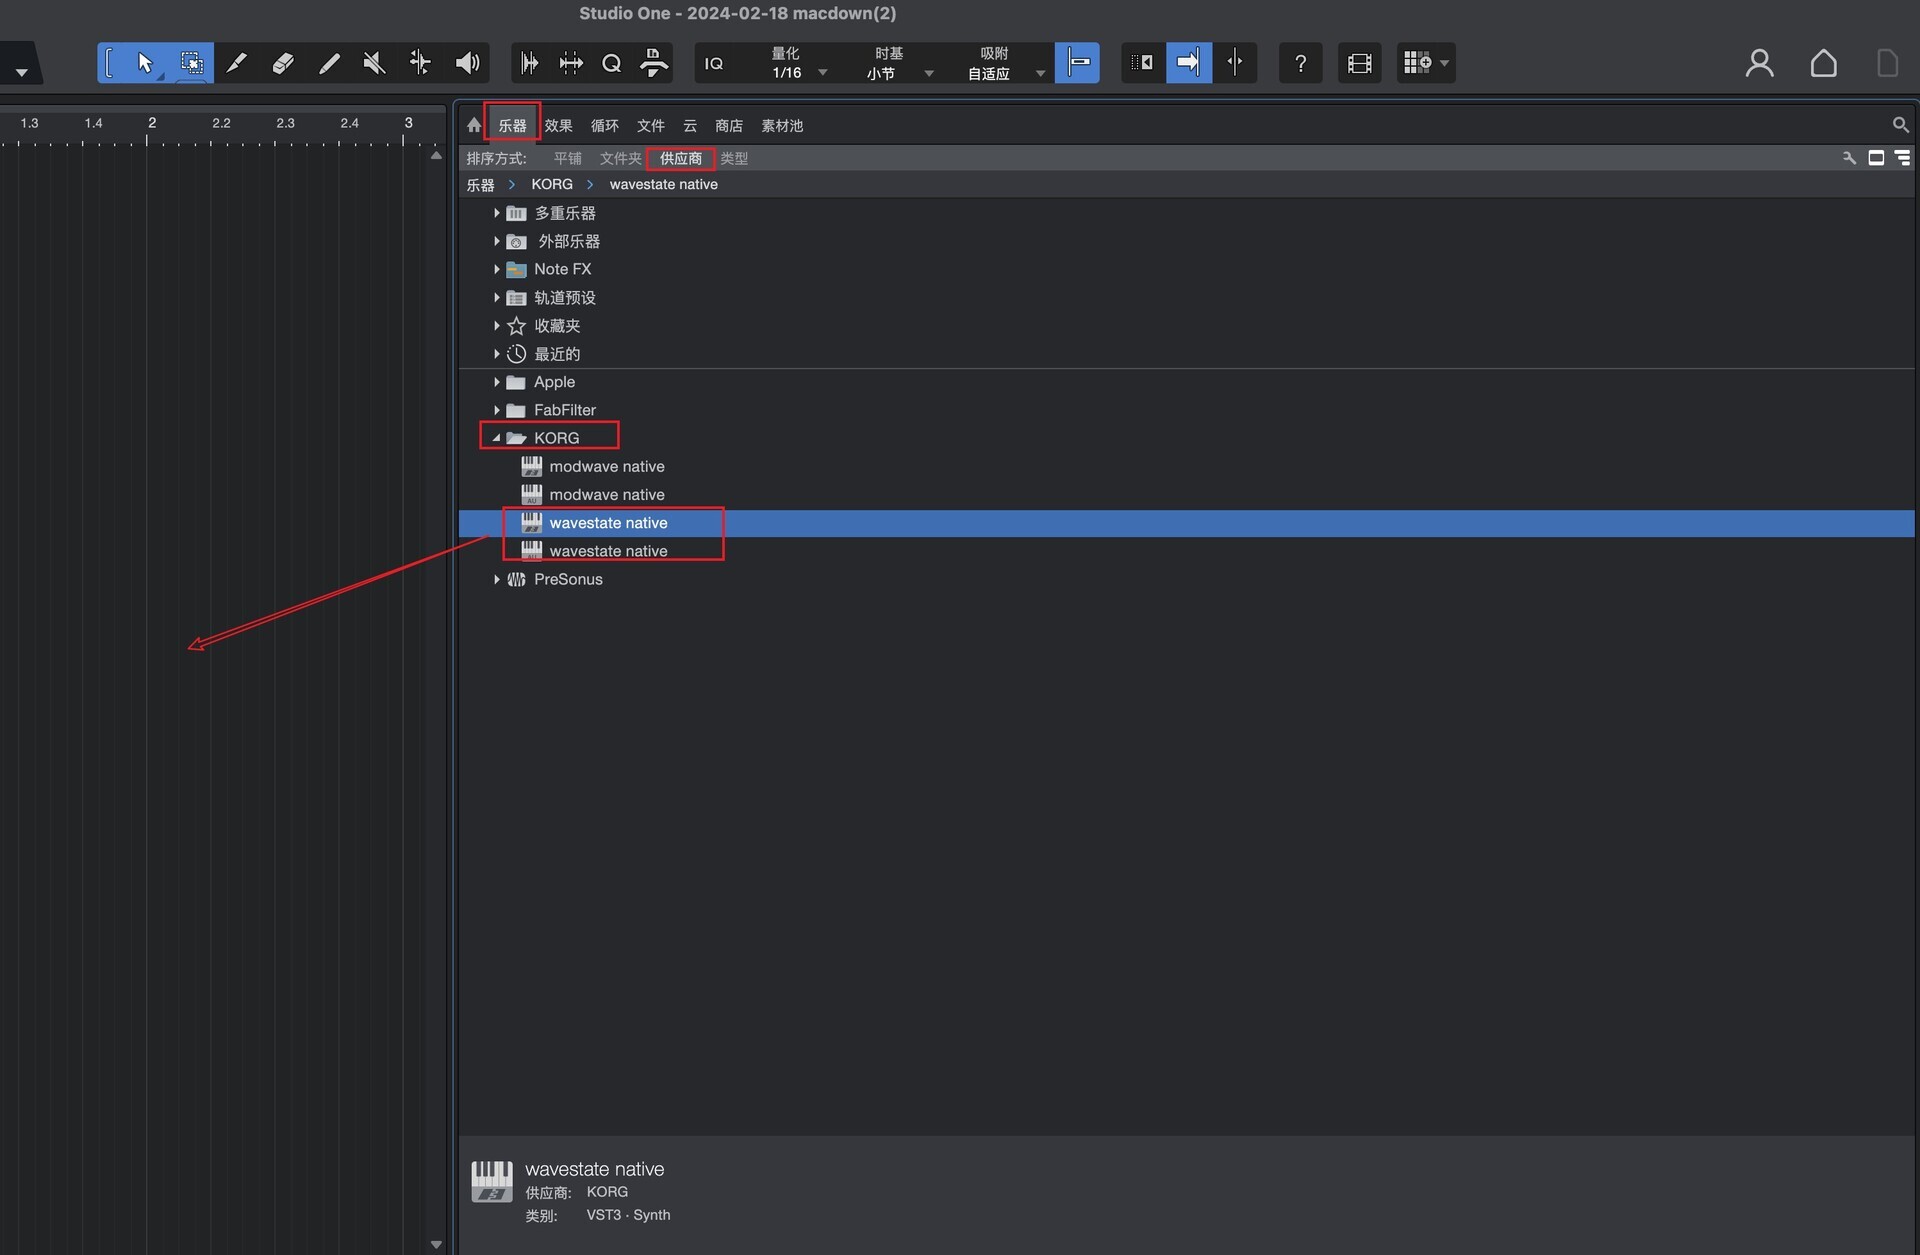Toggle IQ input quantize

click(714, 63)
